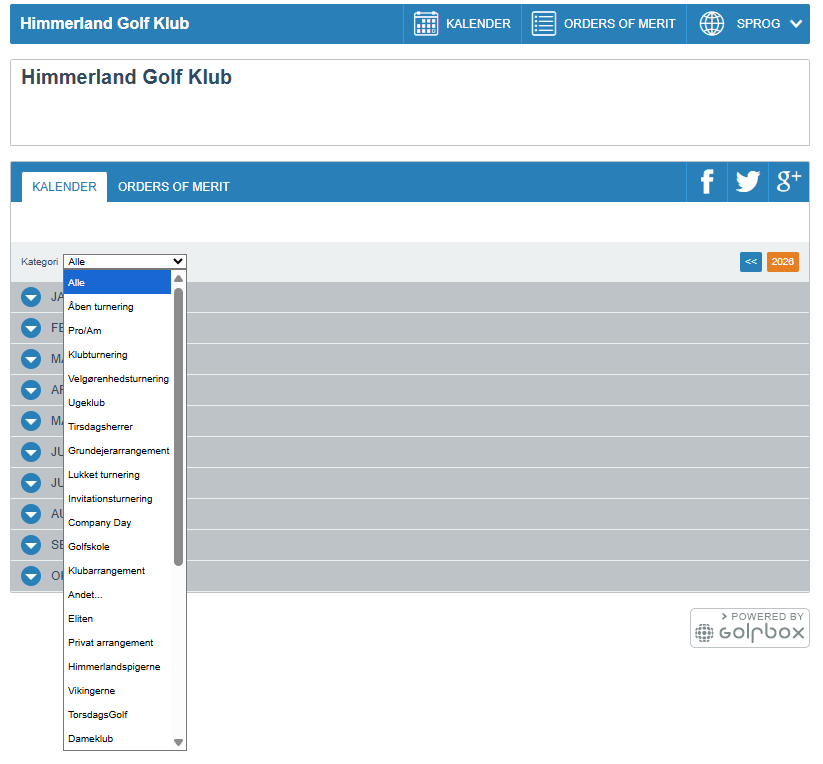Viewport: 823px width, 764px height.
Task: Go to previous year with << button
Action: [751, 262]
